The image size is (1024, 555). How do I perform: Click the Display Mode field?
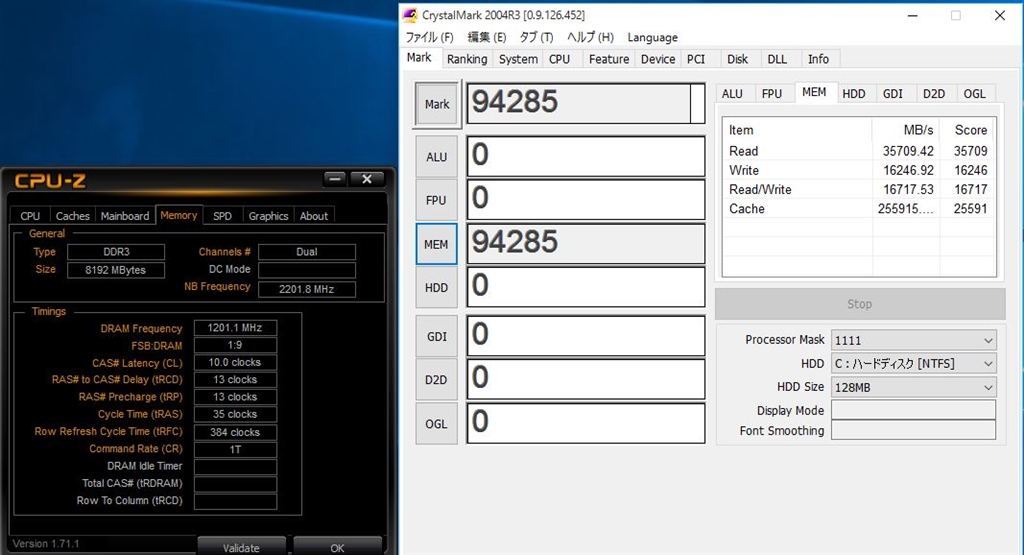point(914,410)
